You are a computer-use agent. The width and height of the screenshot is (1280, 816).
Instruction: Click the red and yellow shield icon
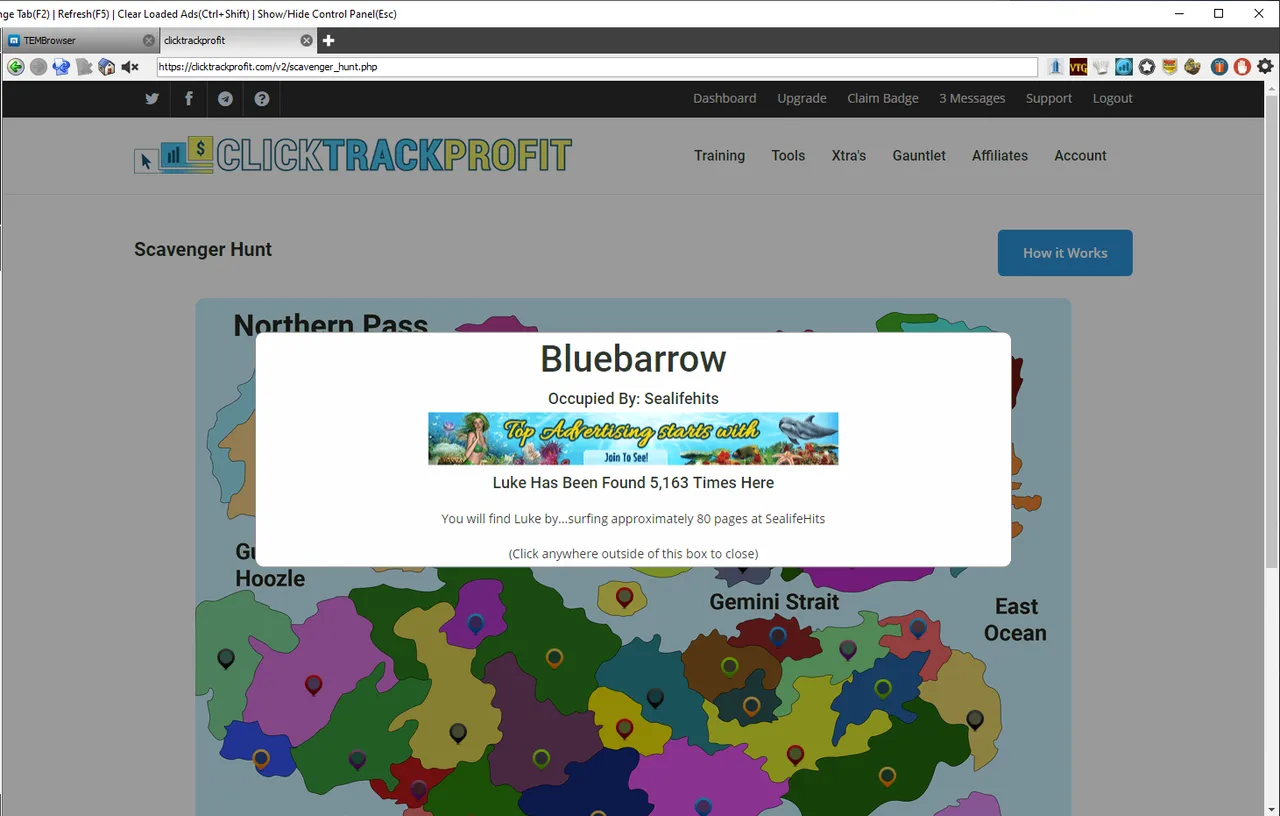[1169, 67]
